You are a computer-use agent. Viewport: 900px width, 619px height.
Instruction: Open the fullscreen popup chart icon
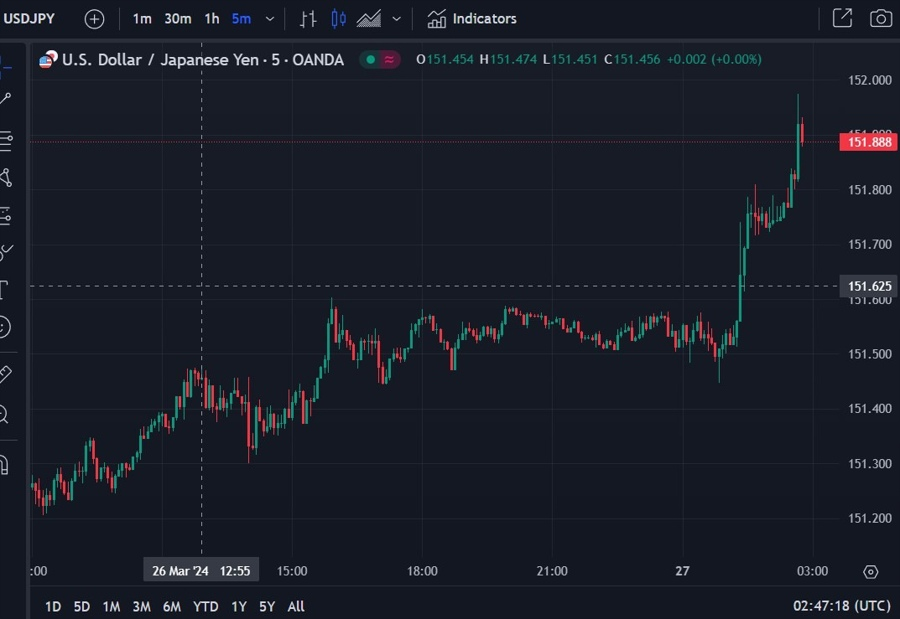click(842, 18)
